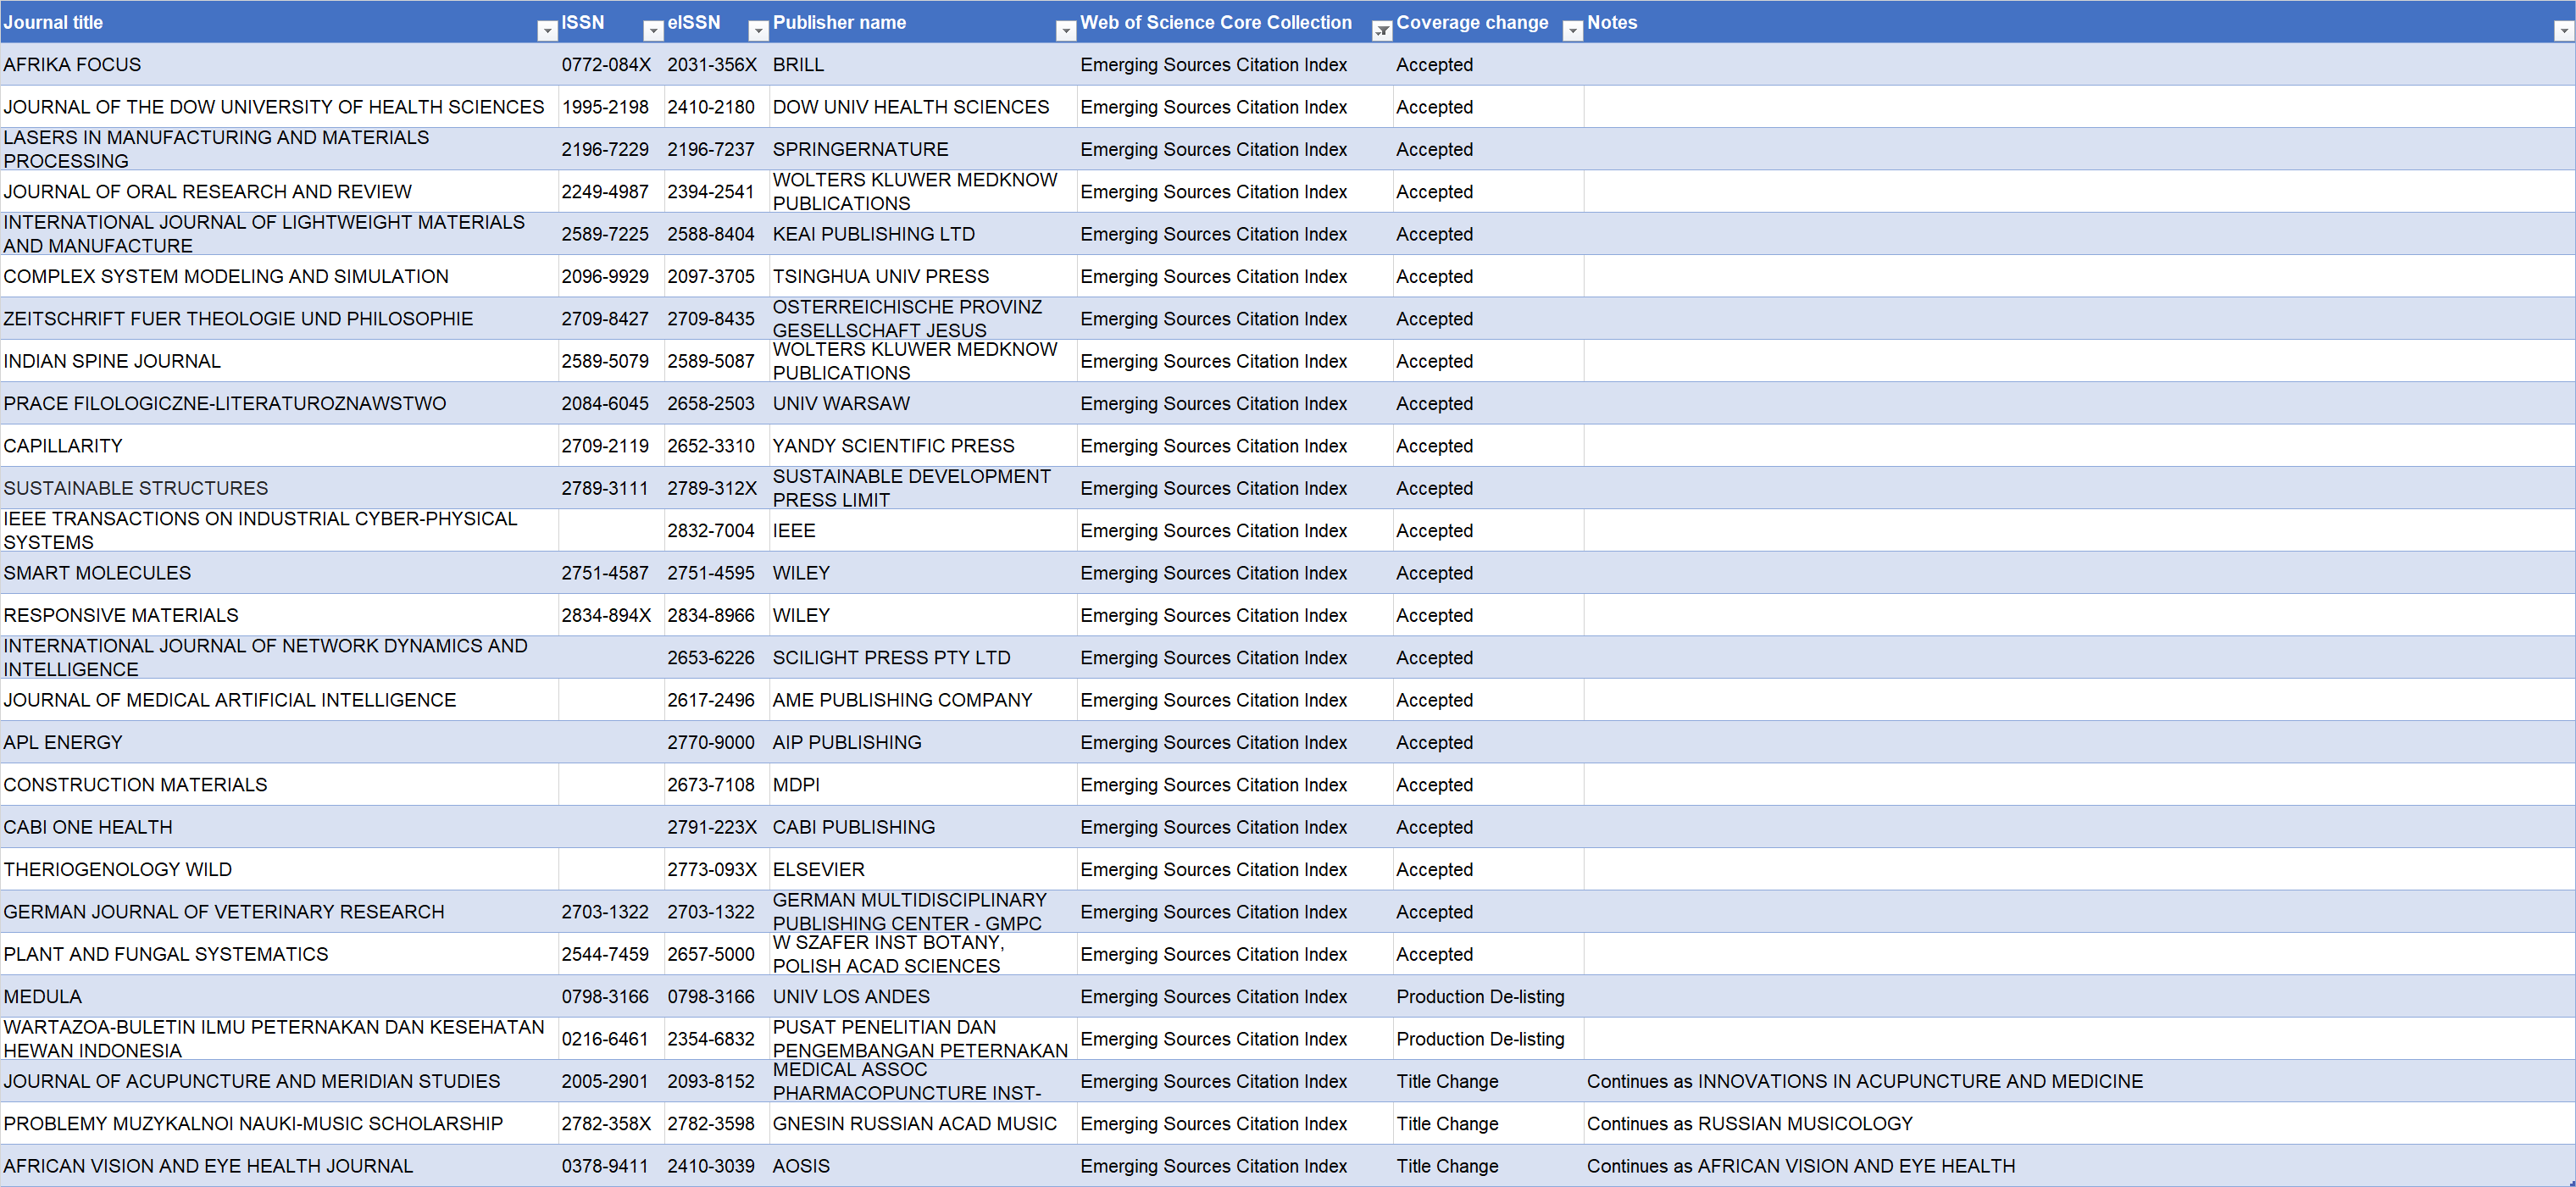Select YANDY SCIENTIFIC PRESS cell
Viewport: 2576px width, 1187px height.
(x=923, y=446)
